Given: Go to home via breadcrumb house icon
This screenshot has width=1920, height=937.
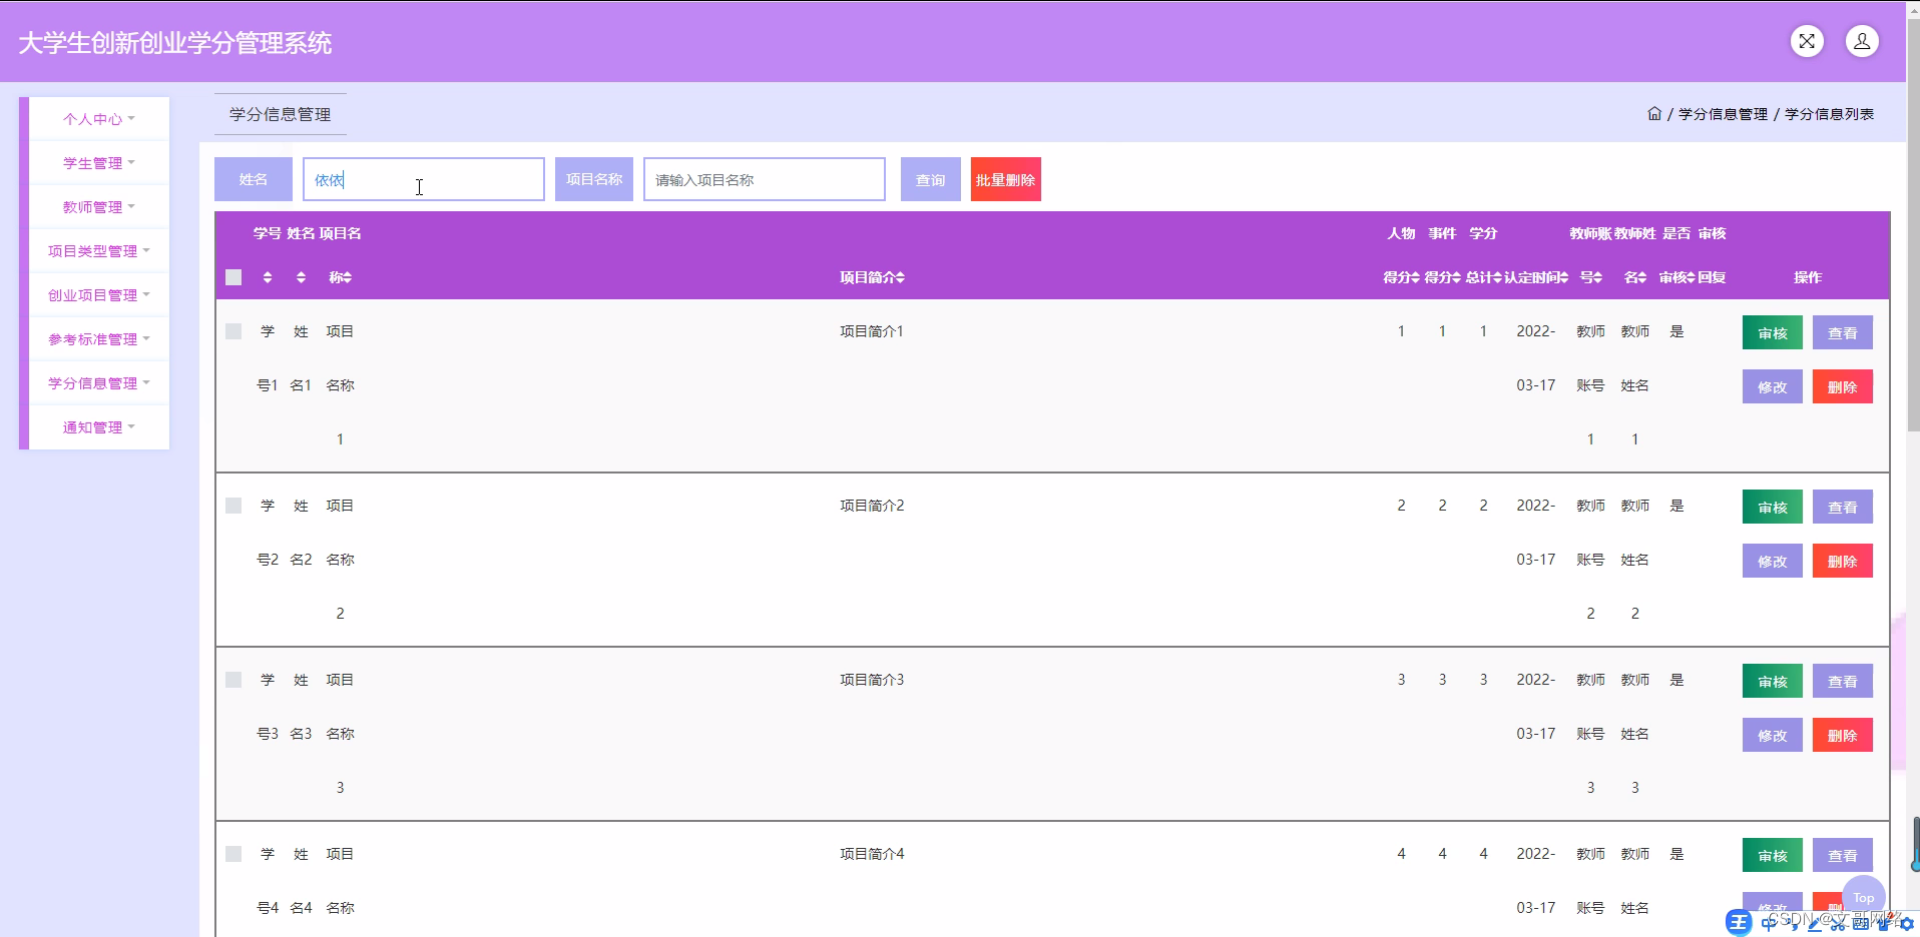Looking at the screenshot, I should point(1654,114).
